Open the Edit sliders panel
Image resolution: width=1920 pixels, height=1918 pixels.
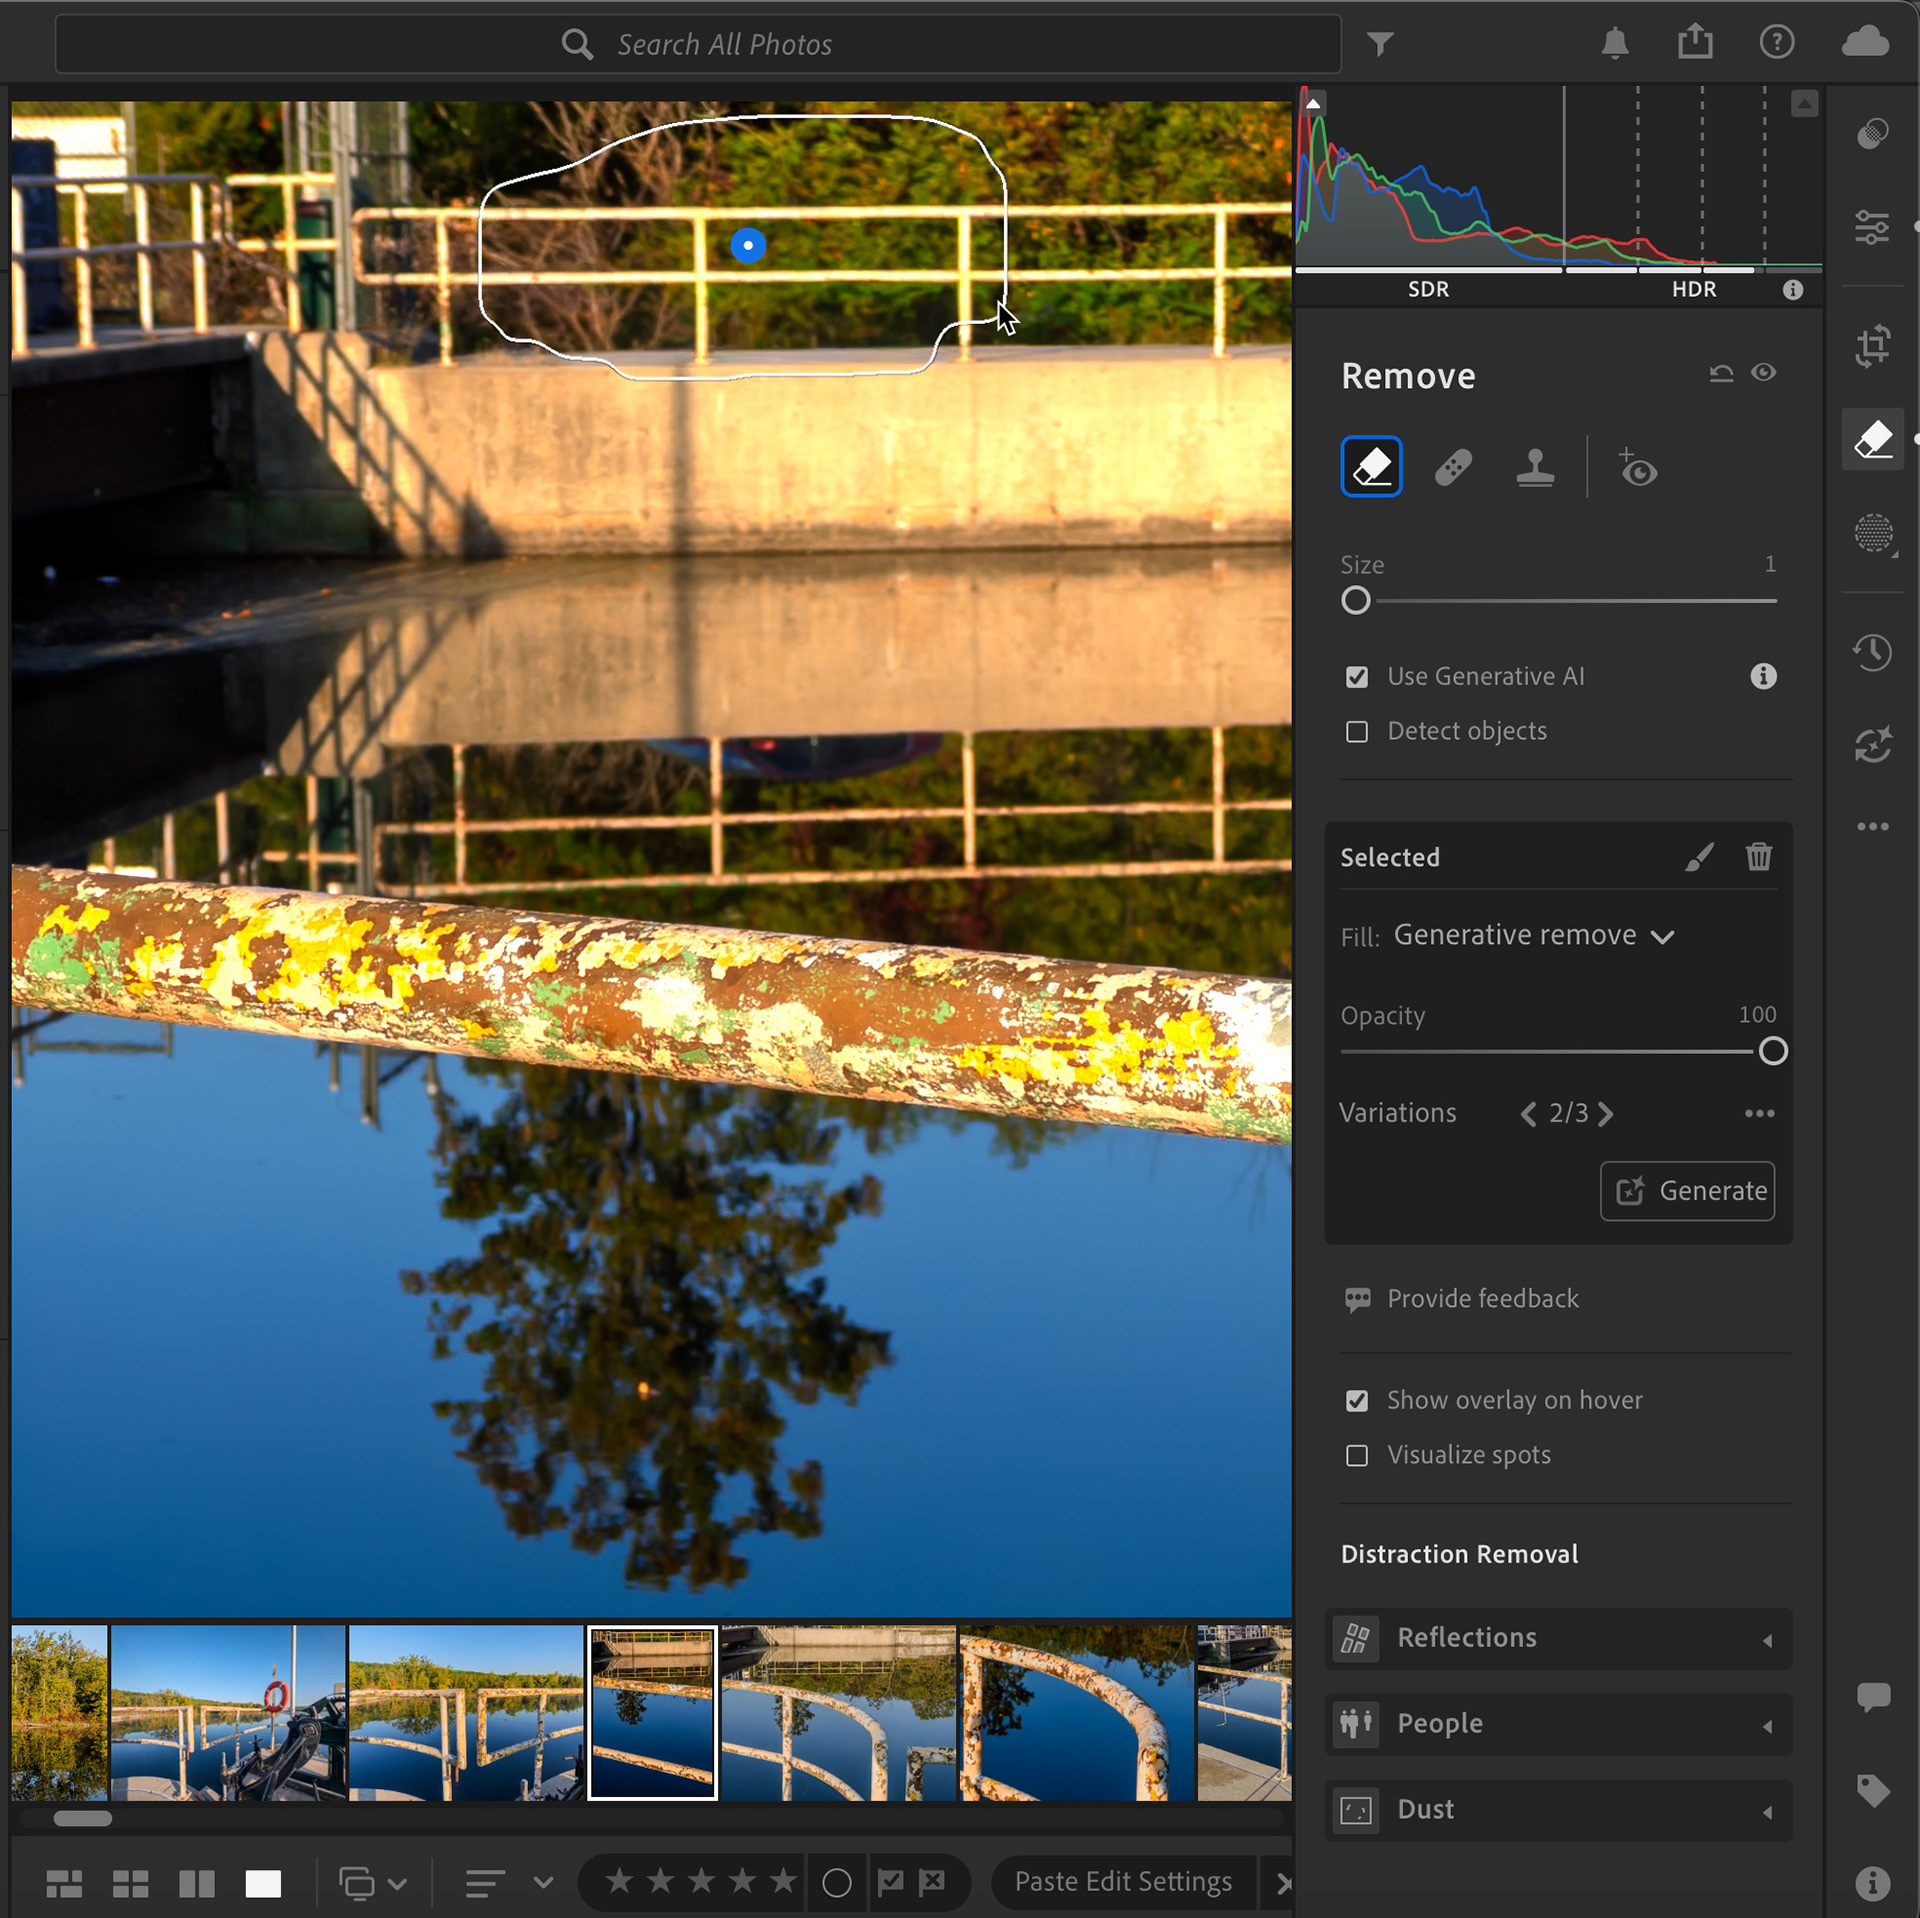pyautogui.click(x=1872, y=227)
